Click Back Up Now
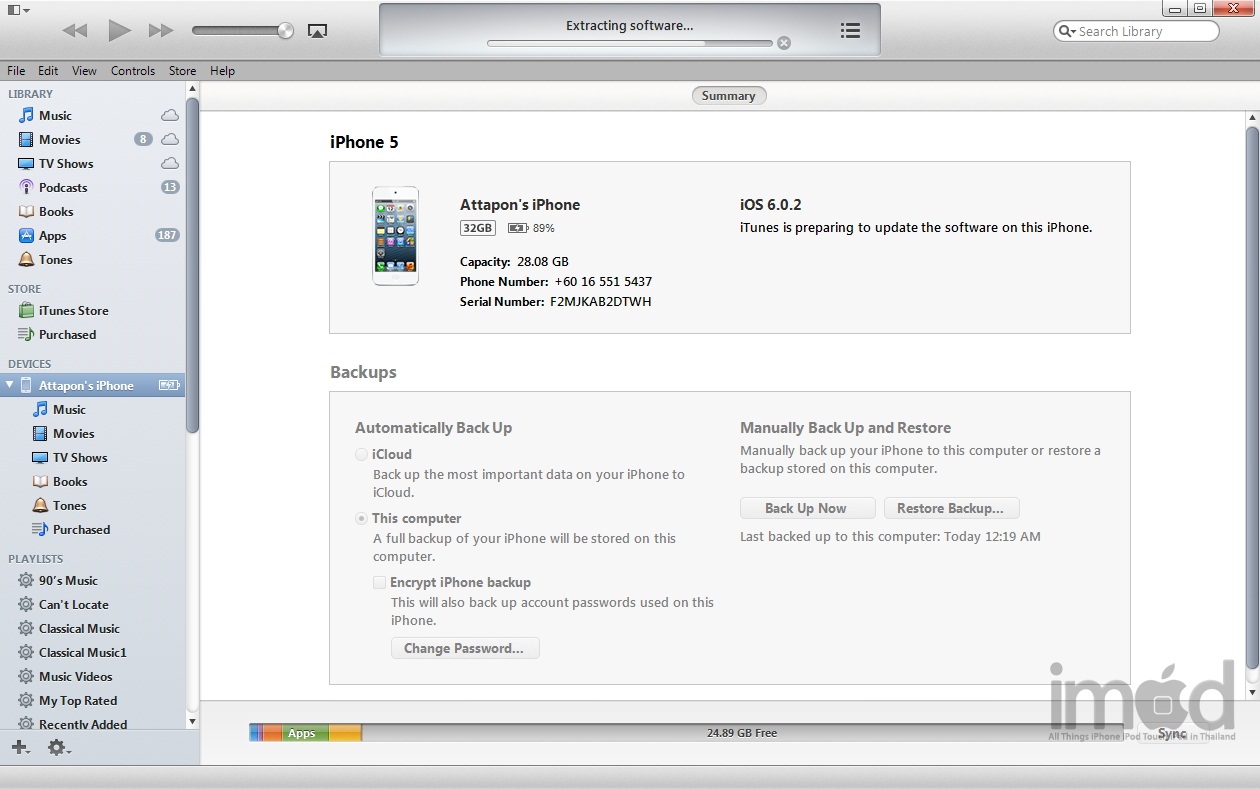Viewport: 1260px width, 789px height. (x=807, y=508)
